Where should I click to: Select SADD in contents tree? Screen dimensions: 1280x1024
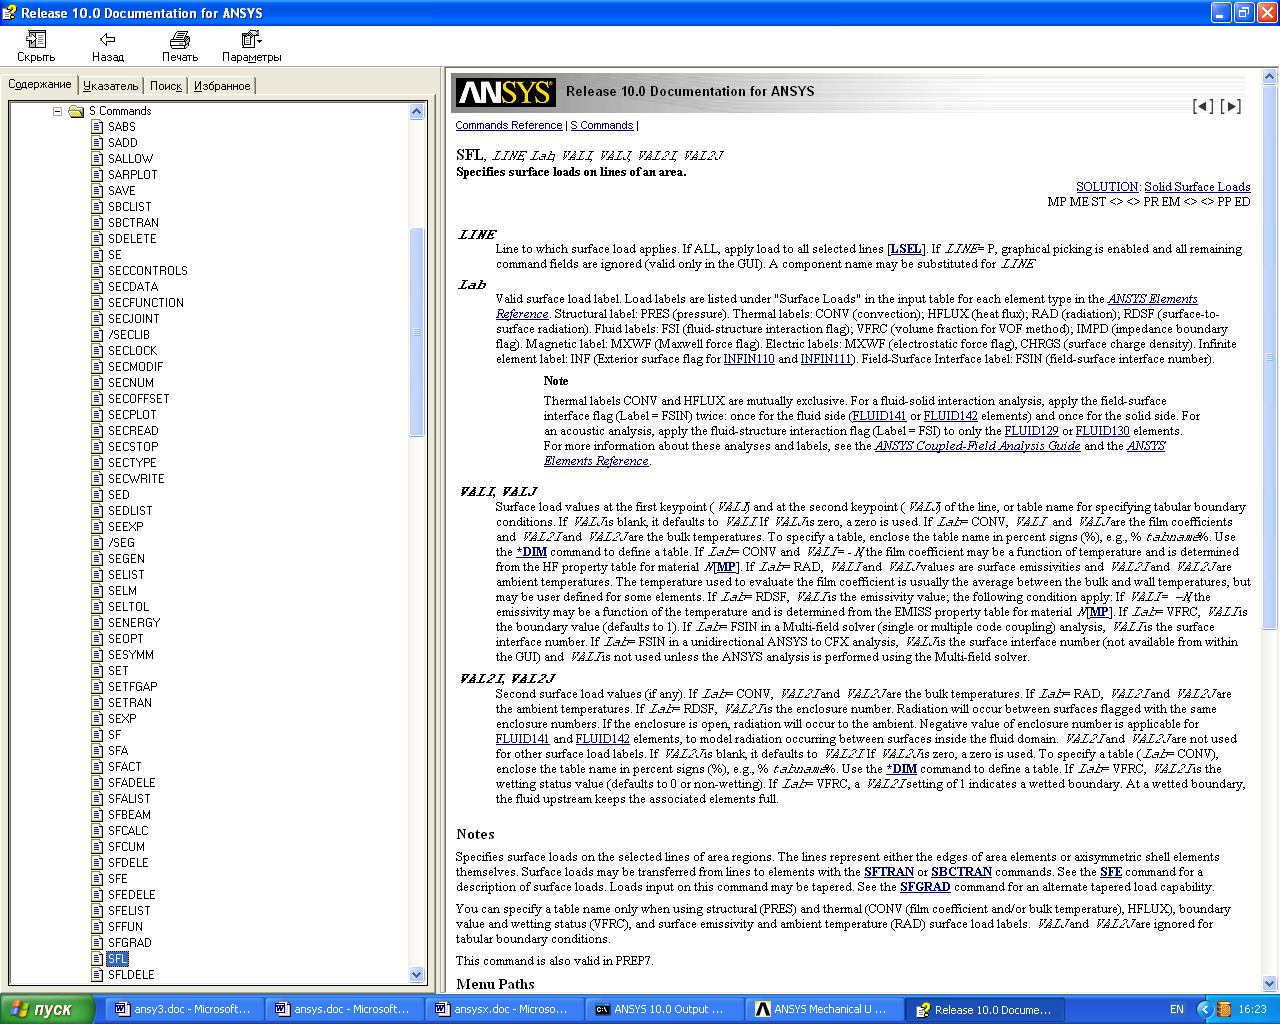(x=123, y=143)
